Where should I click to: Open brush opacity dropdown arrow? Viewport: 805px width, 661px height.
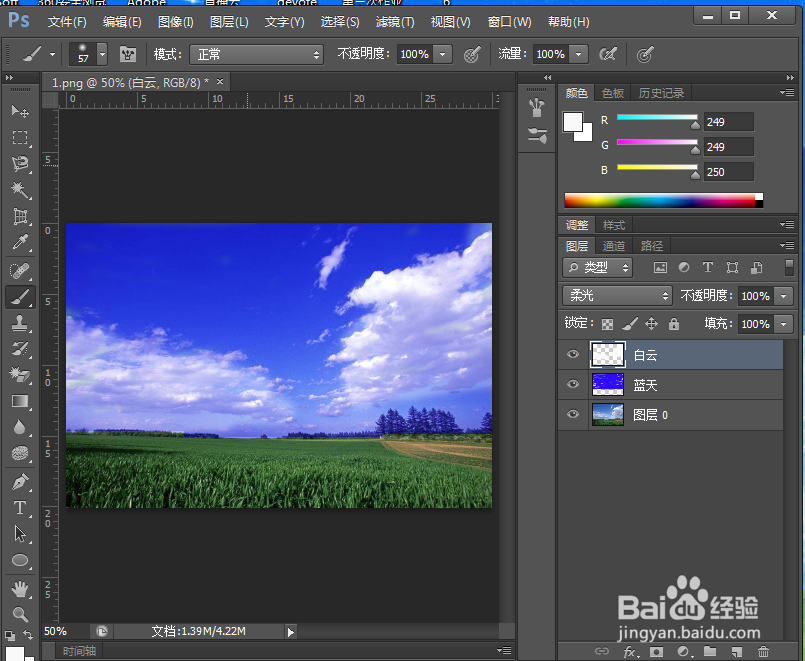coord(443,54)
